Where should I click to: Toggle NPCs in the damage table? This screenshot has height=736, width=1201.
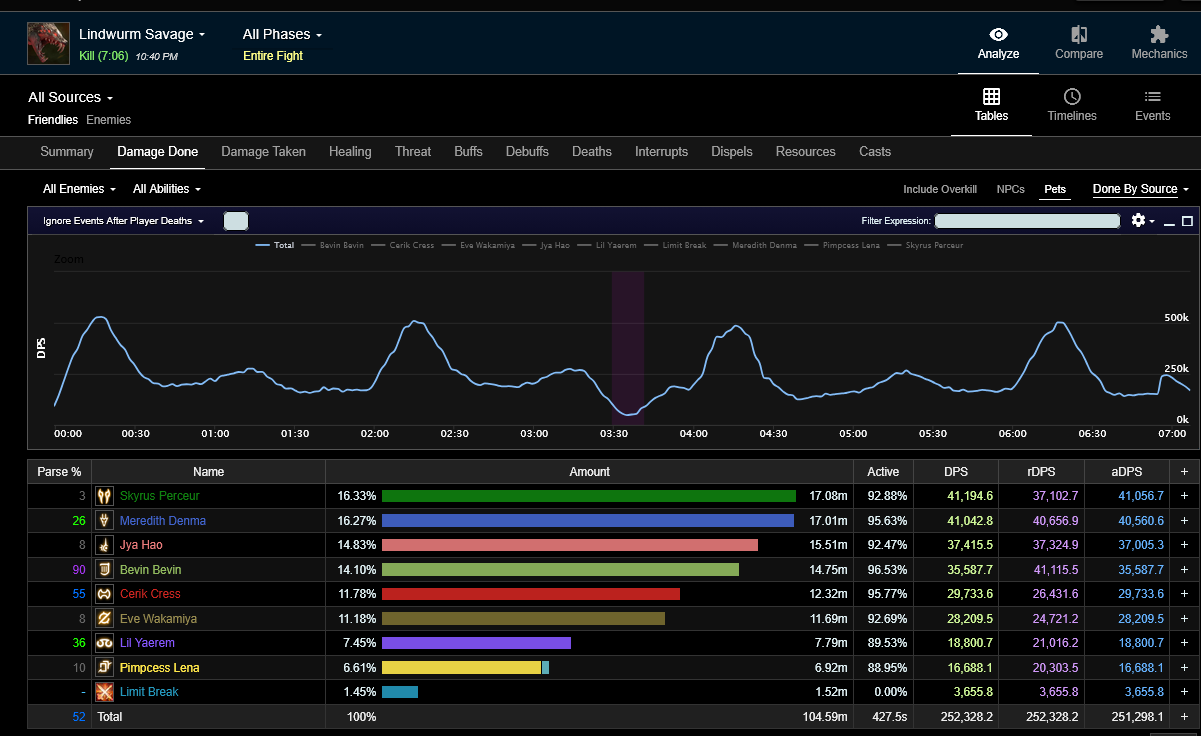(1010, 189)
